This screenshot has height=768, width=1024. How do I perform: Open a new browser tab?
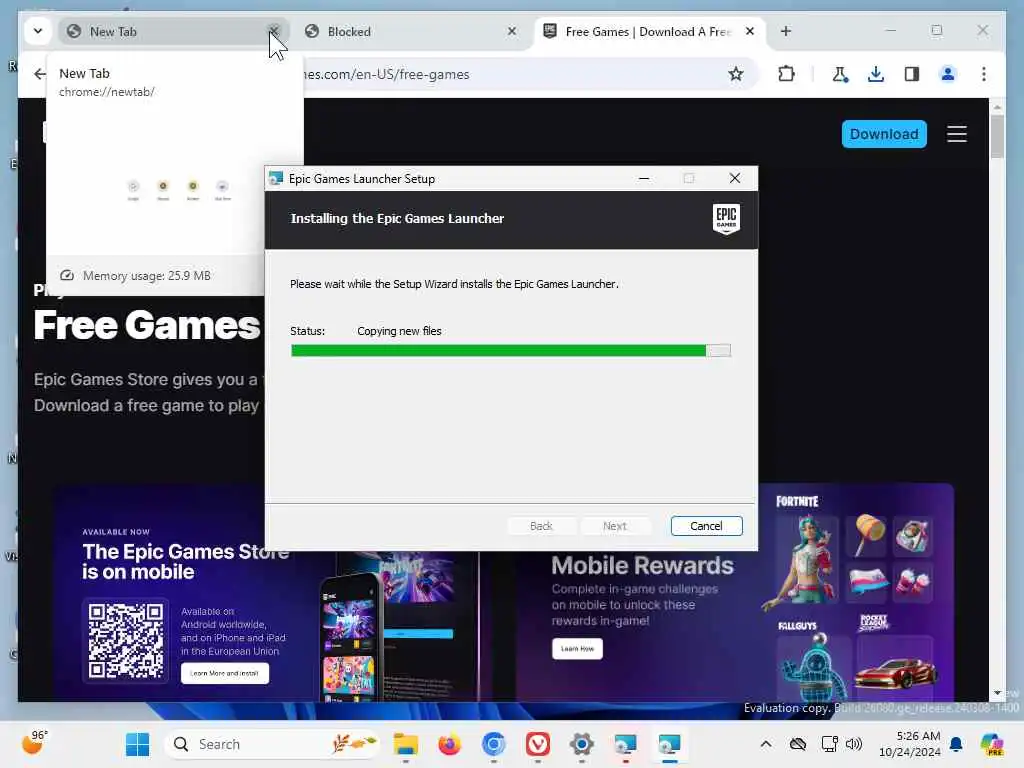pos(786,31)
